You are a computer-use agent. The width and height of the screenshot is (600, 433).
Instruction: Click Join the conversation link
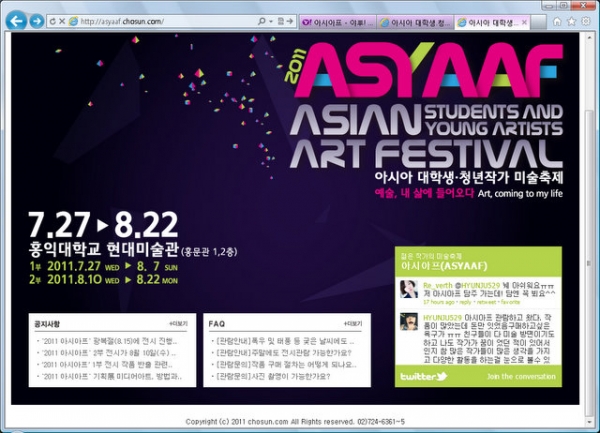(x=521, y=377)
